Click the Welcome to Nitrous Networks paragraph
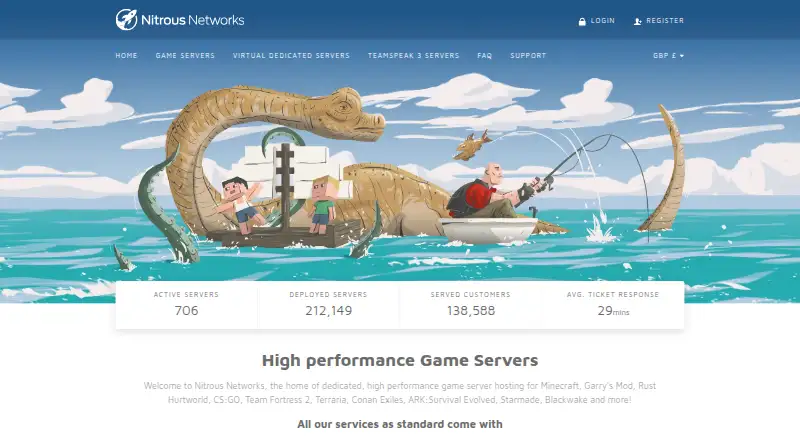This screenshot has width=800, height=440. click(x=400, y=393)
